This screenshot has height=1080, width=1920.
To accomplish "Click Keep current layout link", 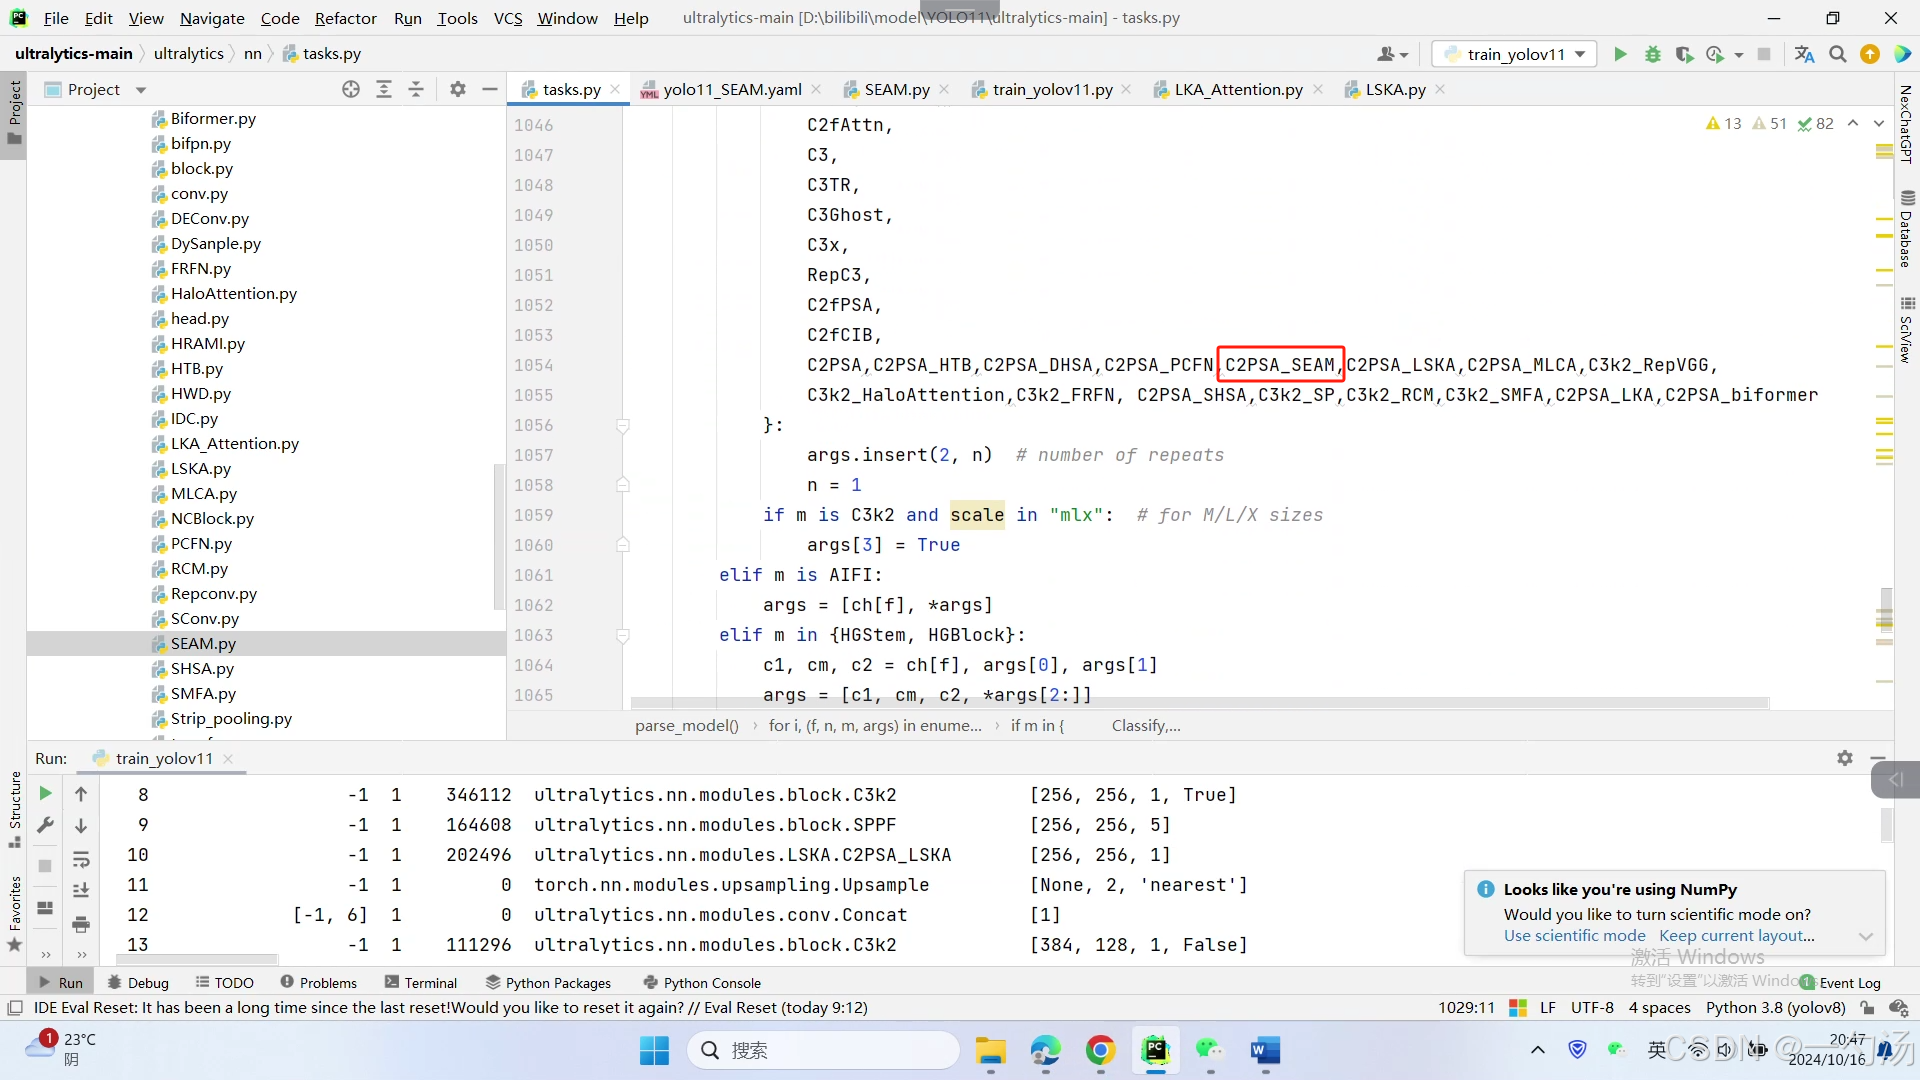I will coord(1736,936).
